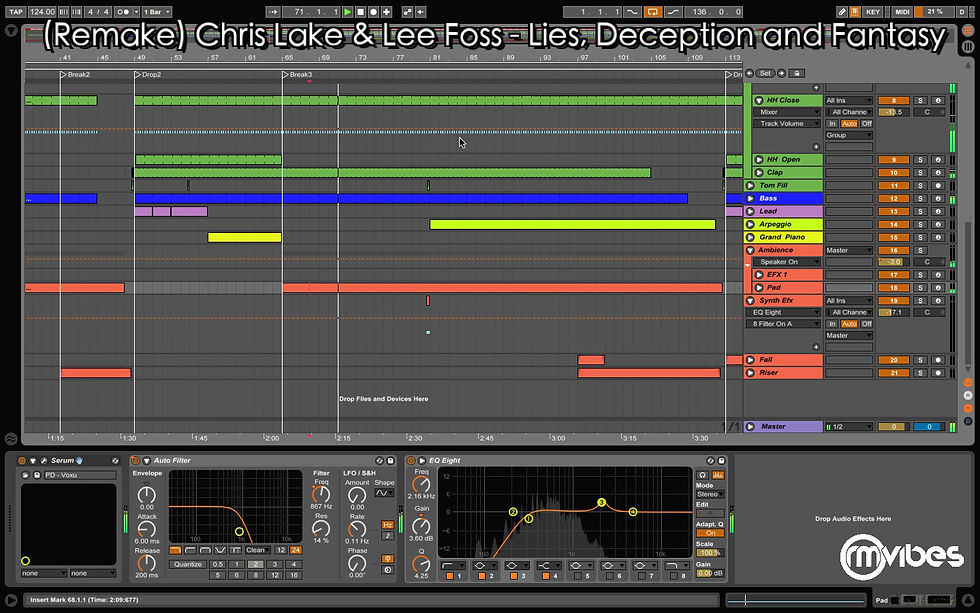Unfold the HH Open track
This screenshot has width=980, height=613.
pyautogui.click(x=759, y=159)
